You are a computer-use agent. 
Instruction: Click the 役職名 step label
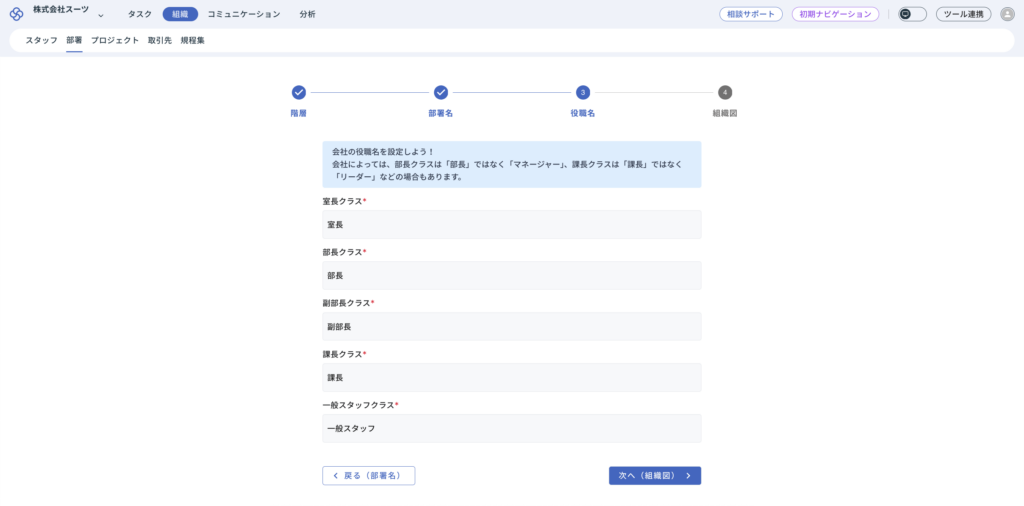(x=583, y=114)
